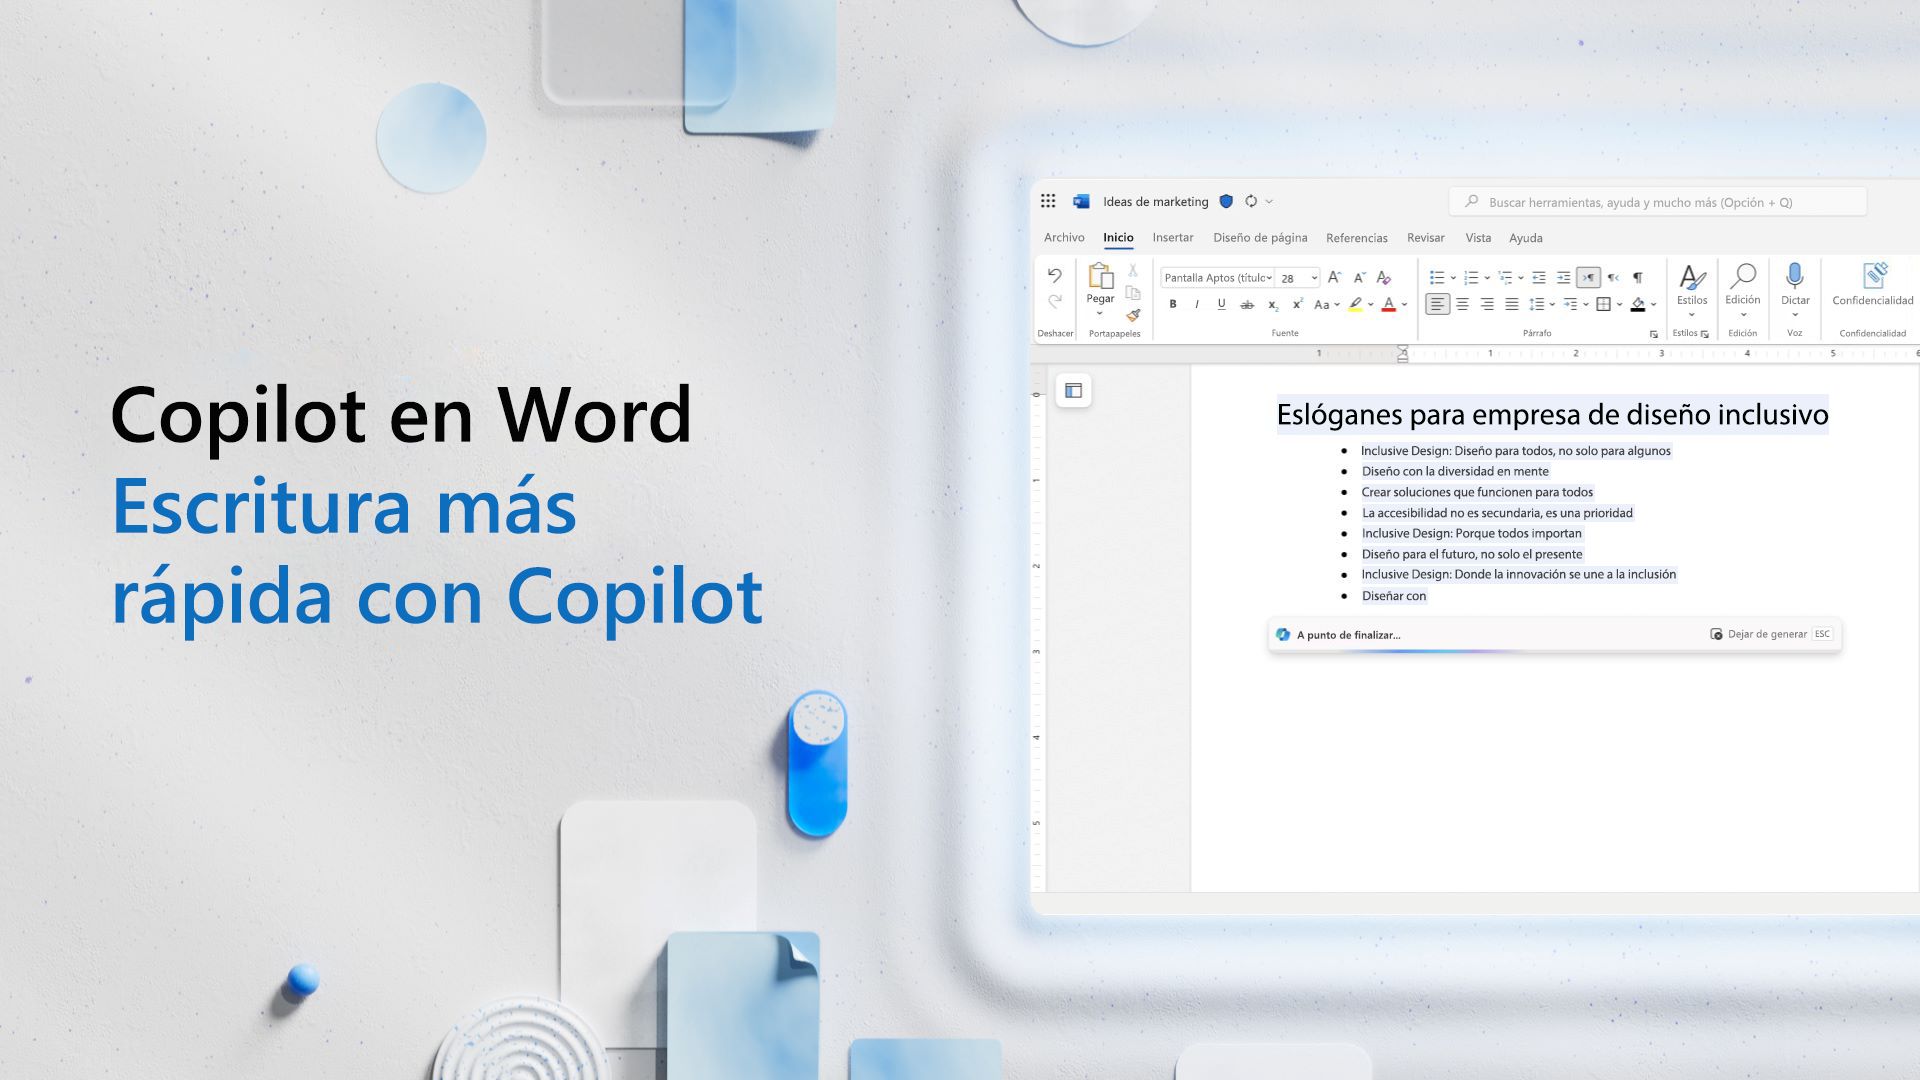The width and height of the screenshot is (1920, 1080).
Task: Open the Referencias tab
Action: pos(1357,238)
